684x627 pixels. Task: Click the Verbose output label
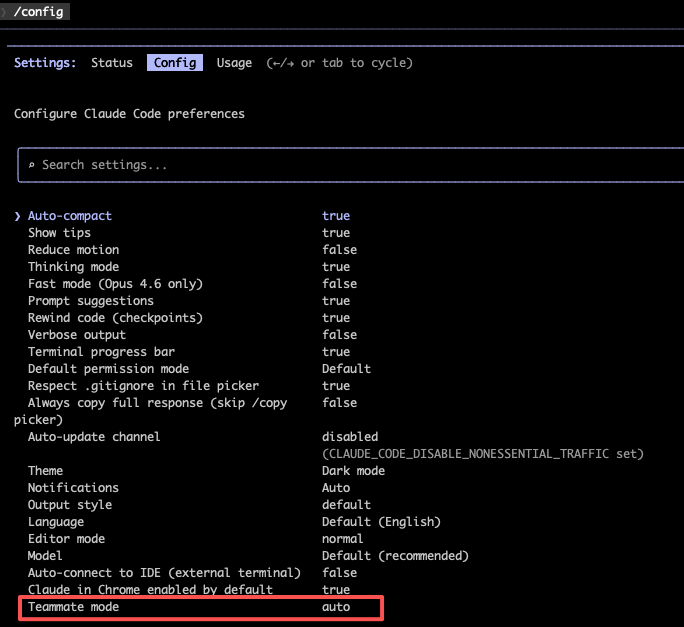tap(77, 335)
